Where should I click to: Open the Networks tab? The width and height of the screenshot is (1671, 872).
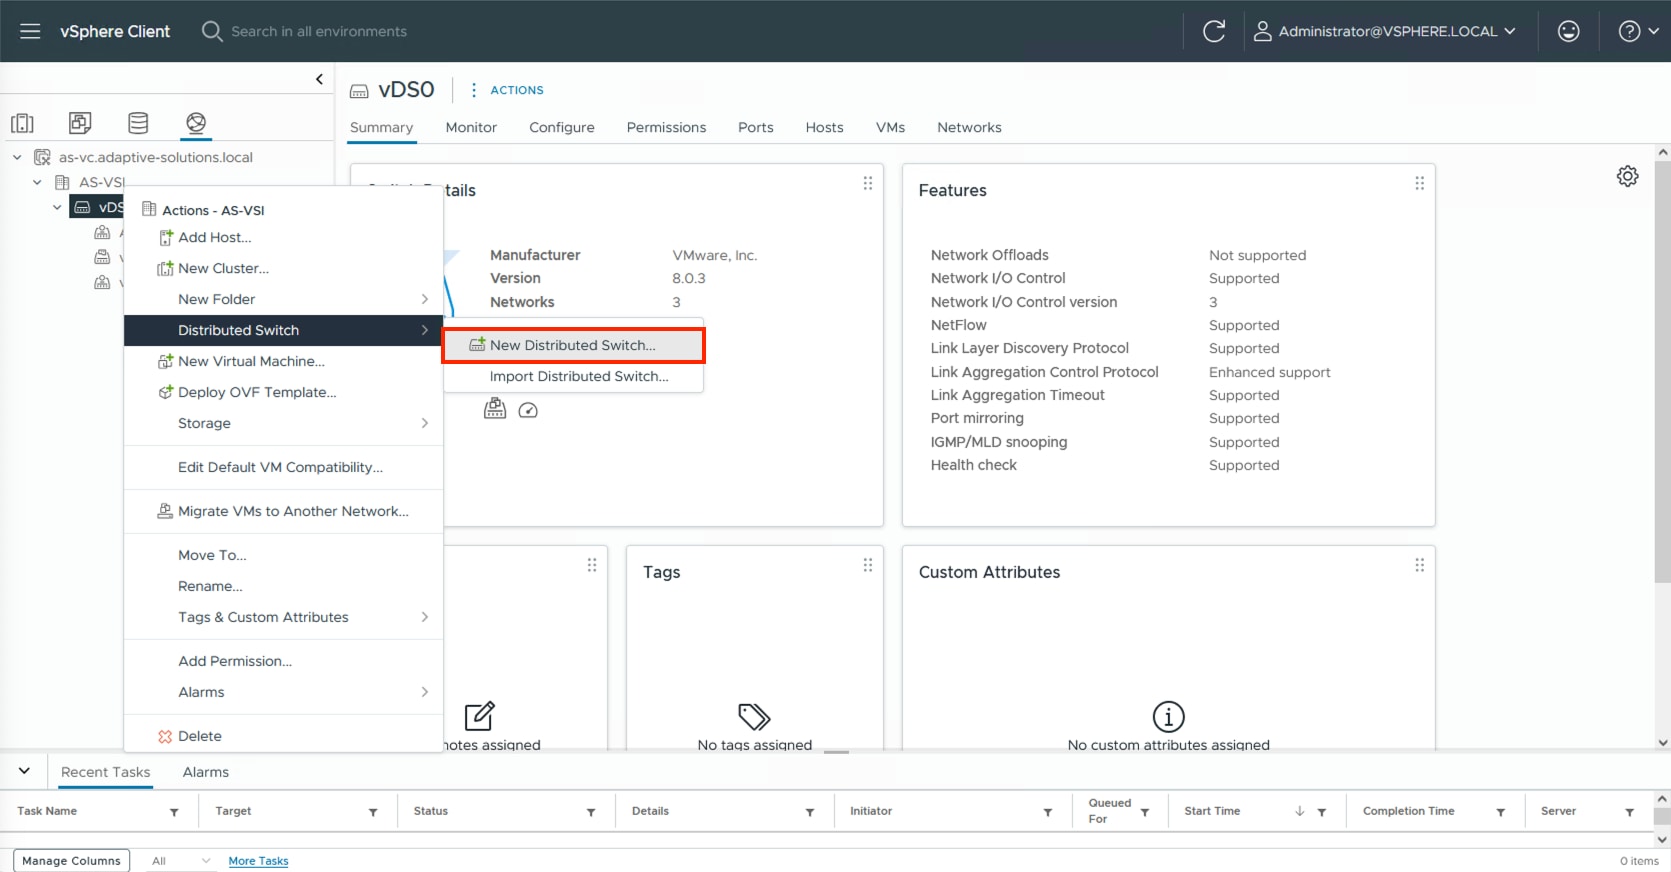coord(969,127)
